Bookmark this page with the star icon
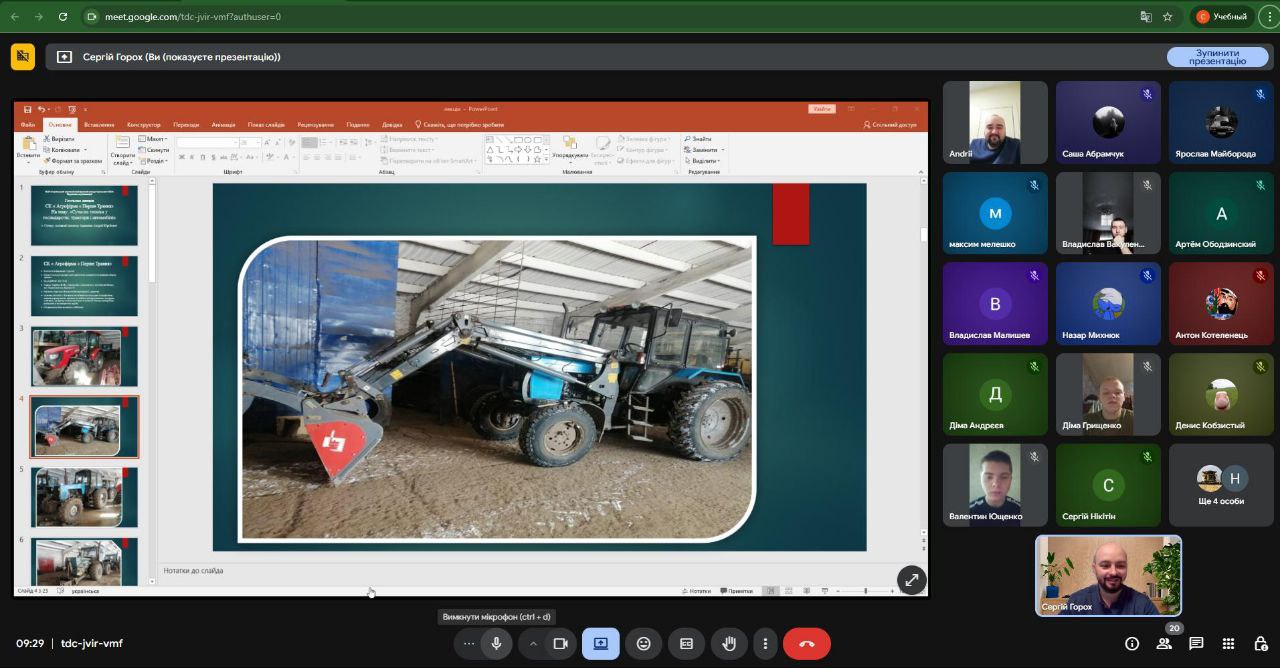The width and height of the screenshot is (1280, 668). [x=1168, y=17]
